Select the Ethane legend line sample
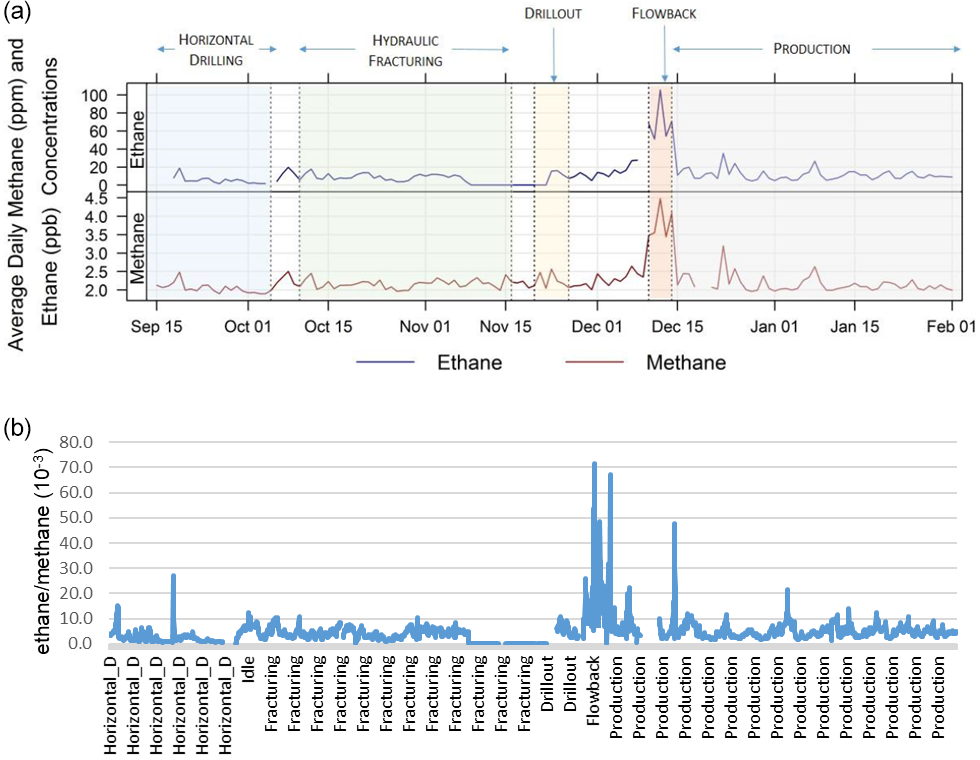The height and width of the screenshot is (760, 980). (x=387, y=362)
